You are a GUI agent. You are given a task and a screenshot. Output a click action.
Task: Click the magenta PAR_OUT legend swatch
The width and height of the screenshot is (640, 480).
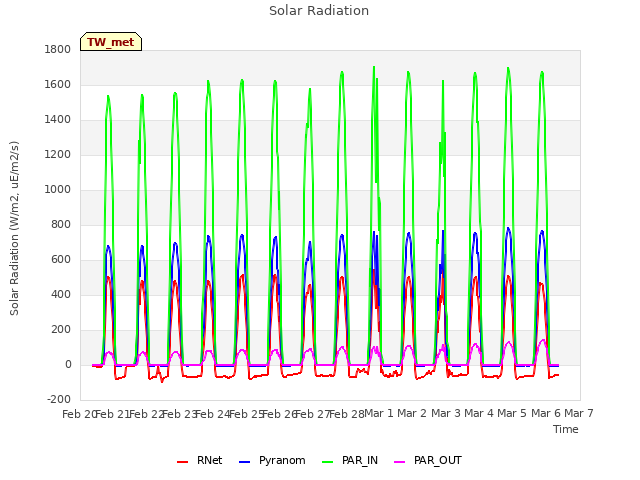click(399, 462)
